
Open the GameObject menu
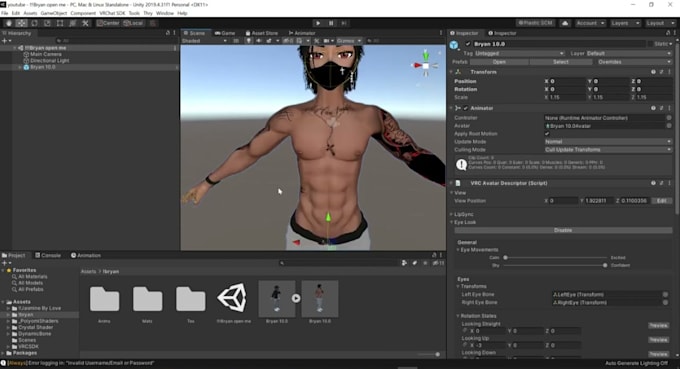tap(54, 13)
